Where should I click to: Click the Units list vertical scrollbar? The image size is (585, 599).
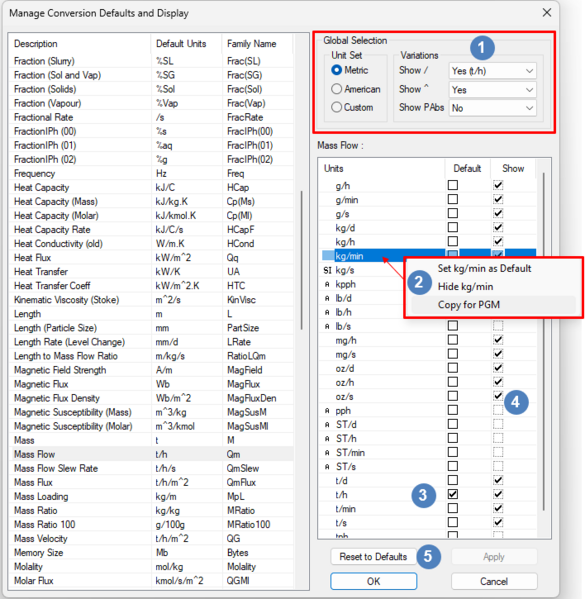543,341
